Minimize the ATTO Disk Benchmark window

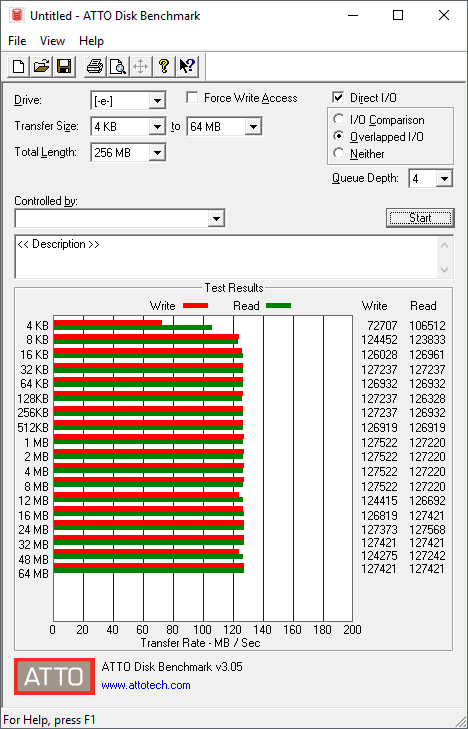352,16
